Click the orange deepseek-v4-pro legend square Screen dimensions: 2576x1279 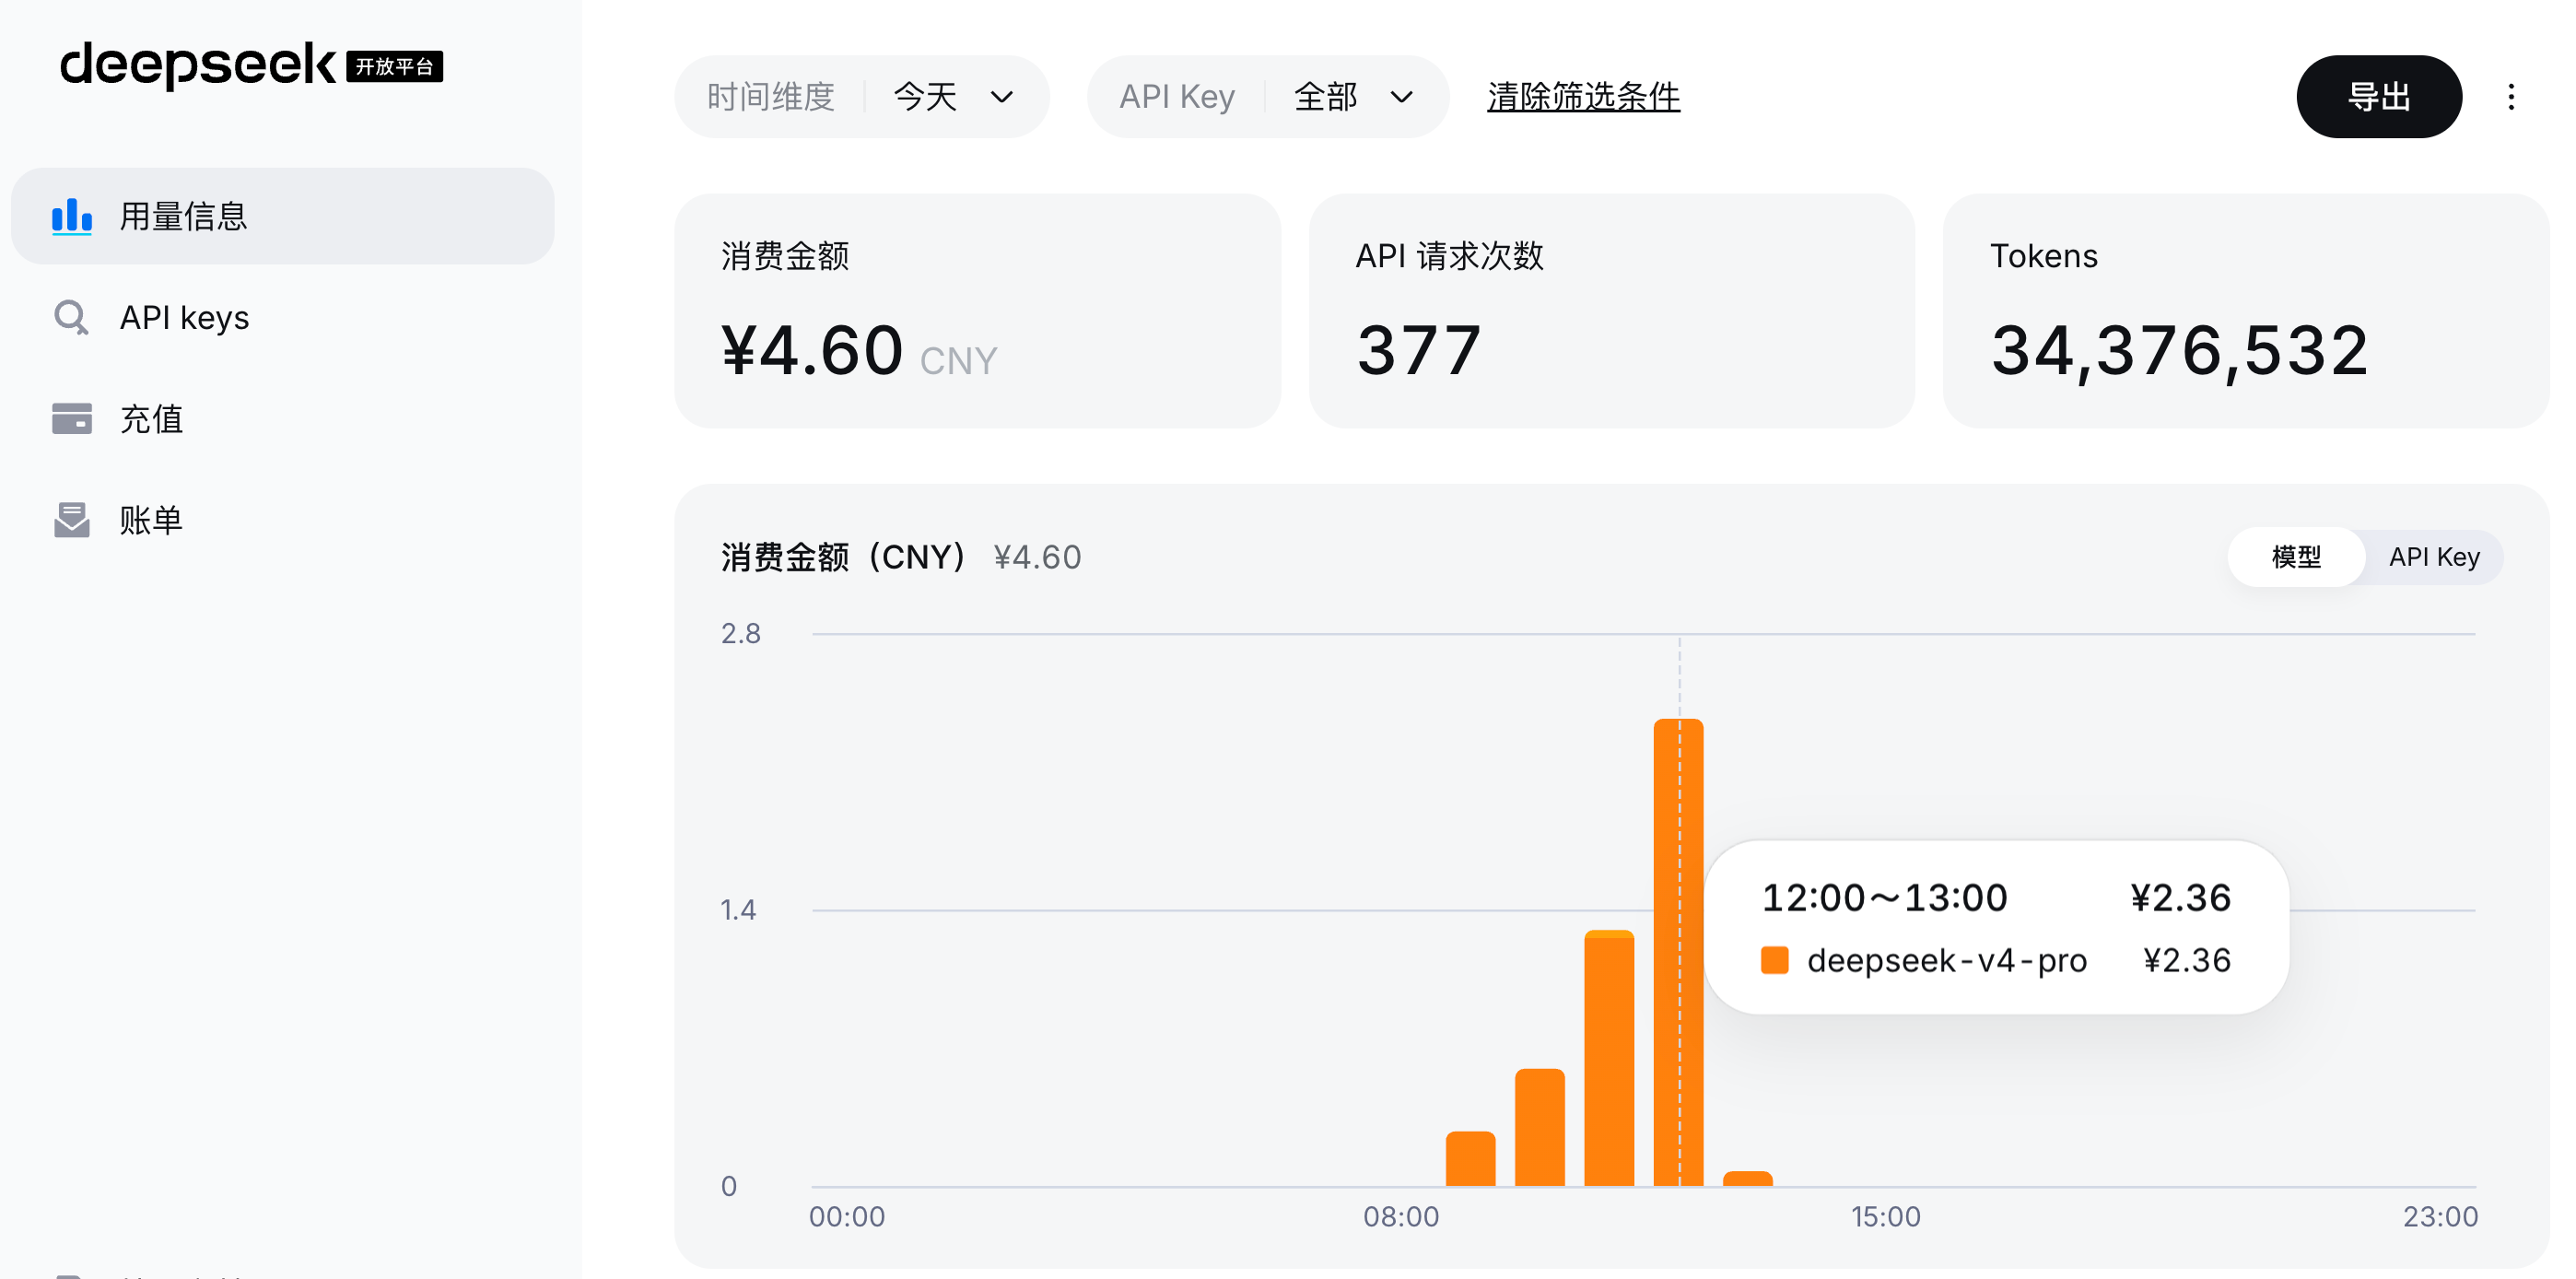1774,960
